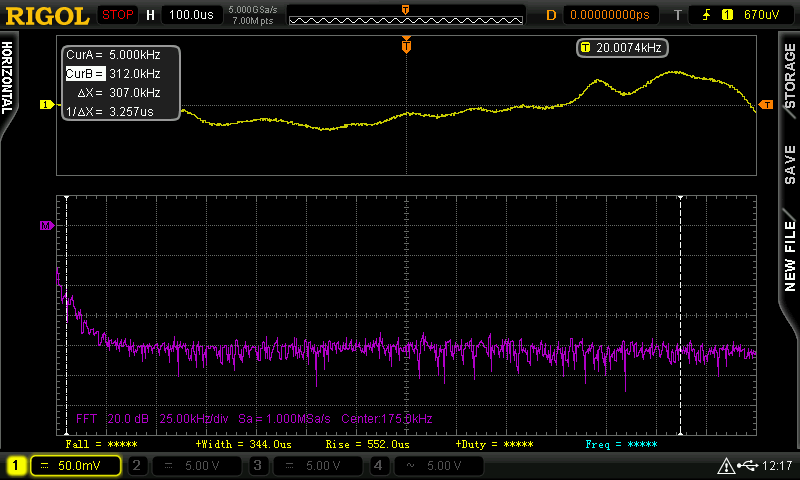Screen dimensions: 800x480
Task: Click the orange trigger level marker at right
Action: click(x=766, y=105)
